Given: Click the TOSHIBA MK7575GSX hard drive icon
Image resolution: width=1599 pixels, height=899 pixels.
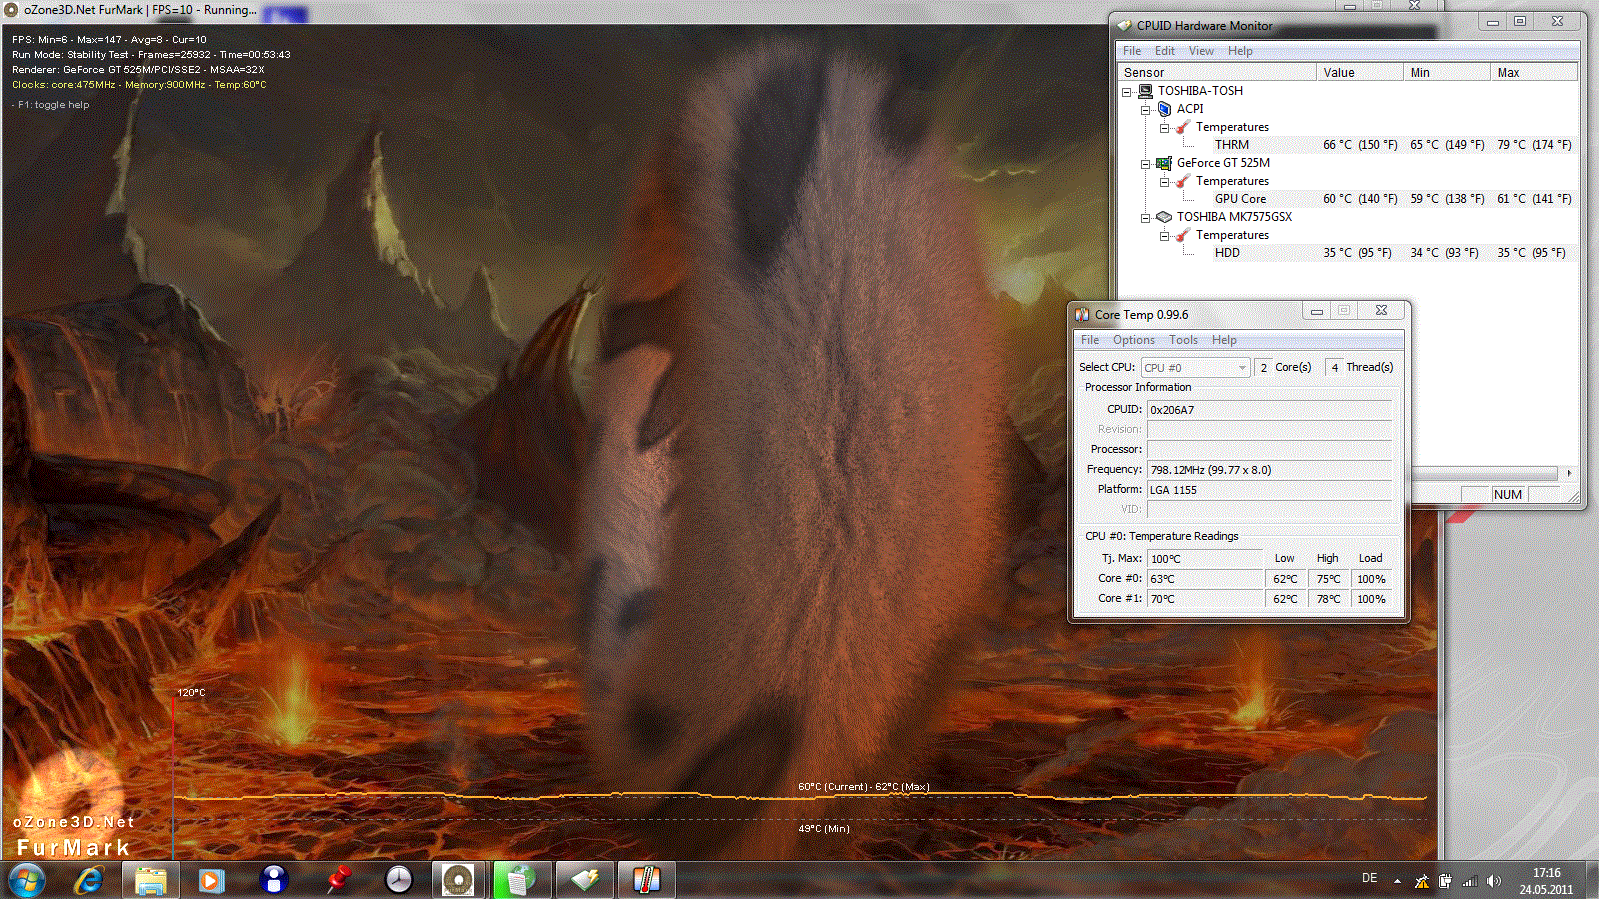Looking at the screenshot, I should point(1164,217).
